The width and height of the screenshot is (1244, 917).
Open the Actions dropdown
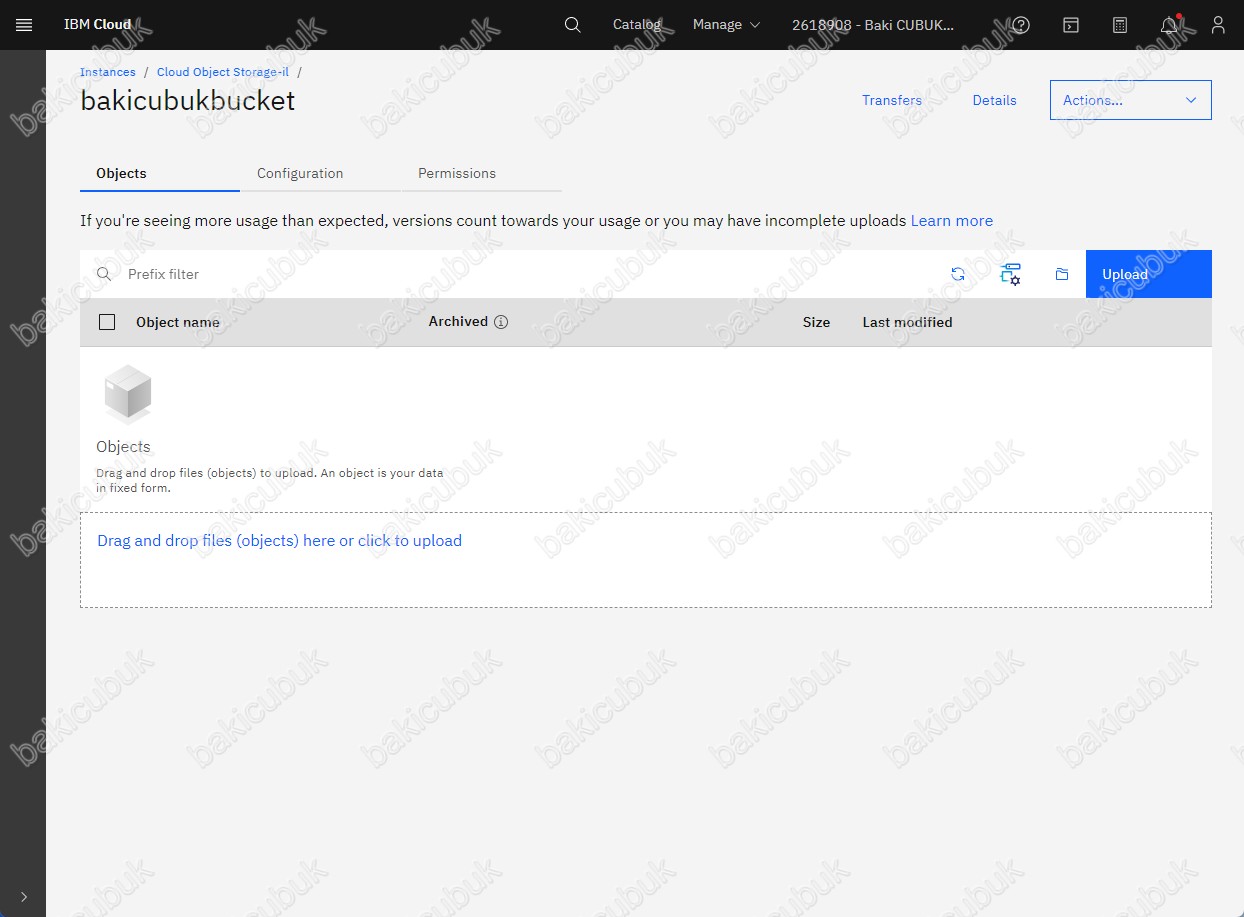[1130, 100]
